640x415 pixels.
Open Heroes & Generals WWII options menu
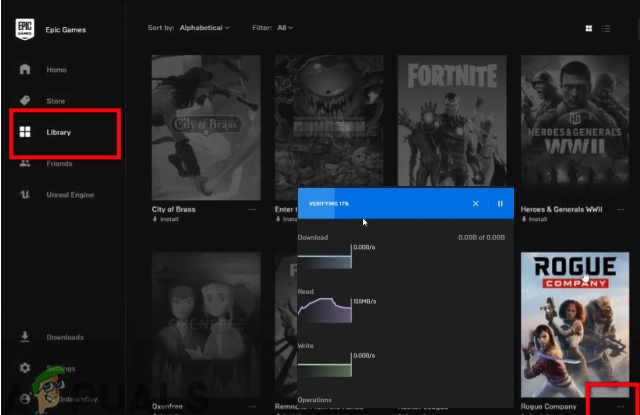[x=621, y=209]
